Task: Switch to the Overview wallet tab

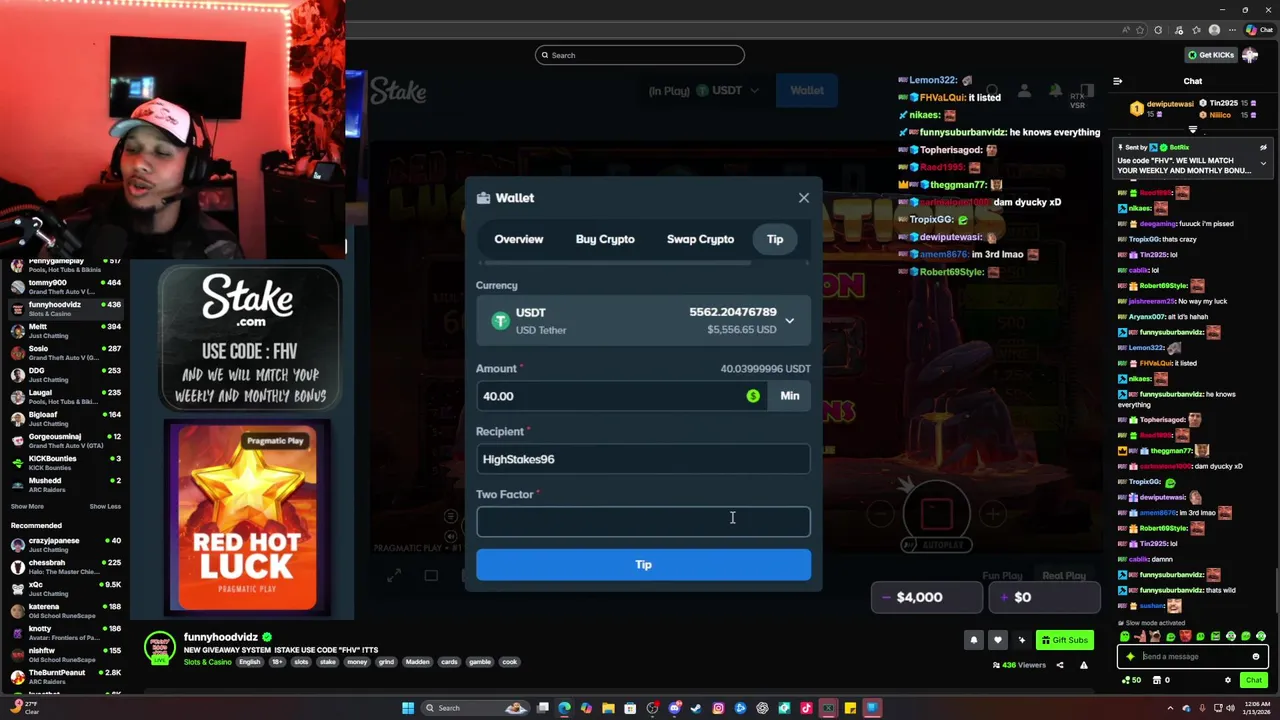Action: pyautogui.click(x=518, y=239)
